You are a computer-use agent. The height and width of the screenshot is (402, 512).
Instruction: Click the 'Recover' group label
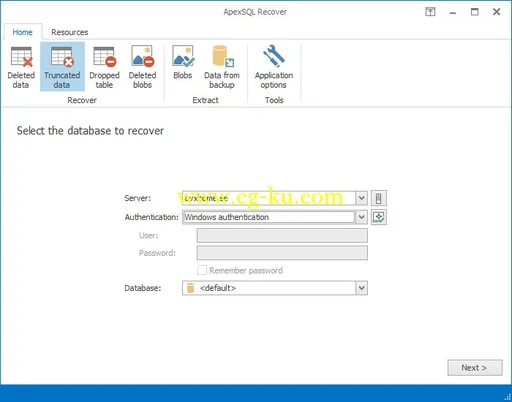pos(82,100)
